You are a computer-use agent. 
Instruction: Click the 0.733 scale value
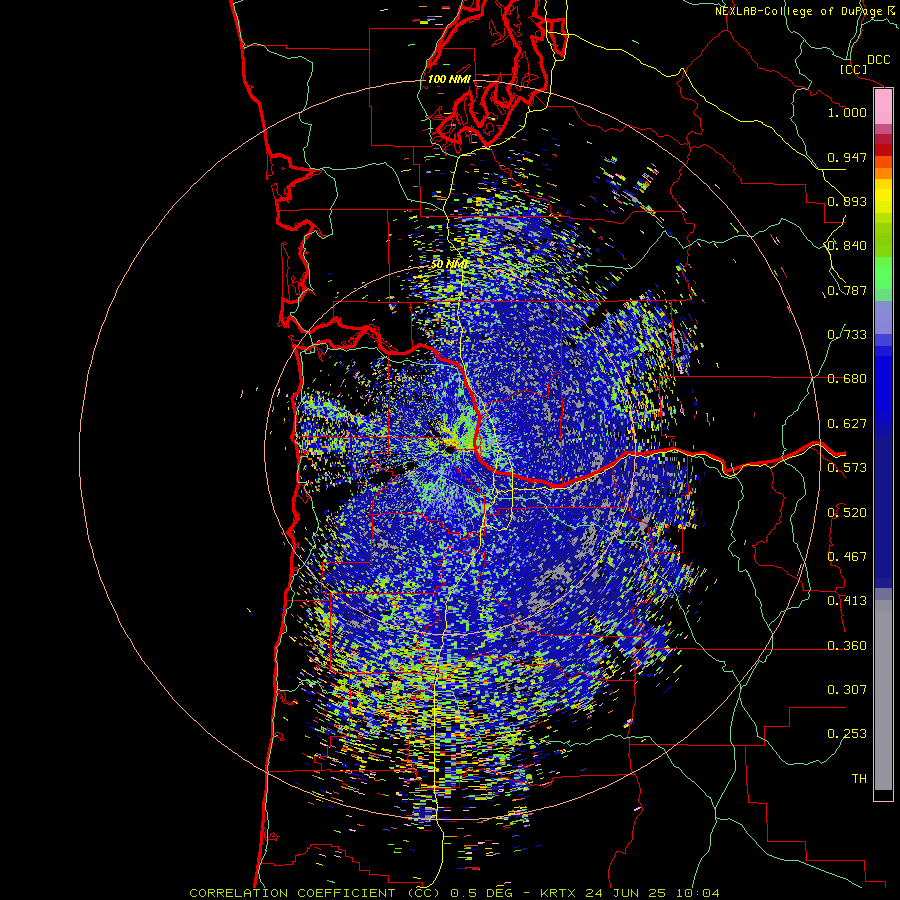coord(847,335)
